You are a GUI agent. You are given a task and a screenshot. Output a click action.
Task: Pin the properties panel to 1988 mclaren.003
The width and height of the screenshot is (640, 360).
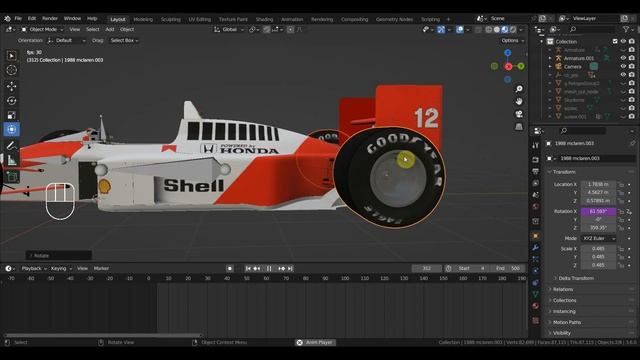[632, 143]
